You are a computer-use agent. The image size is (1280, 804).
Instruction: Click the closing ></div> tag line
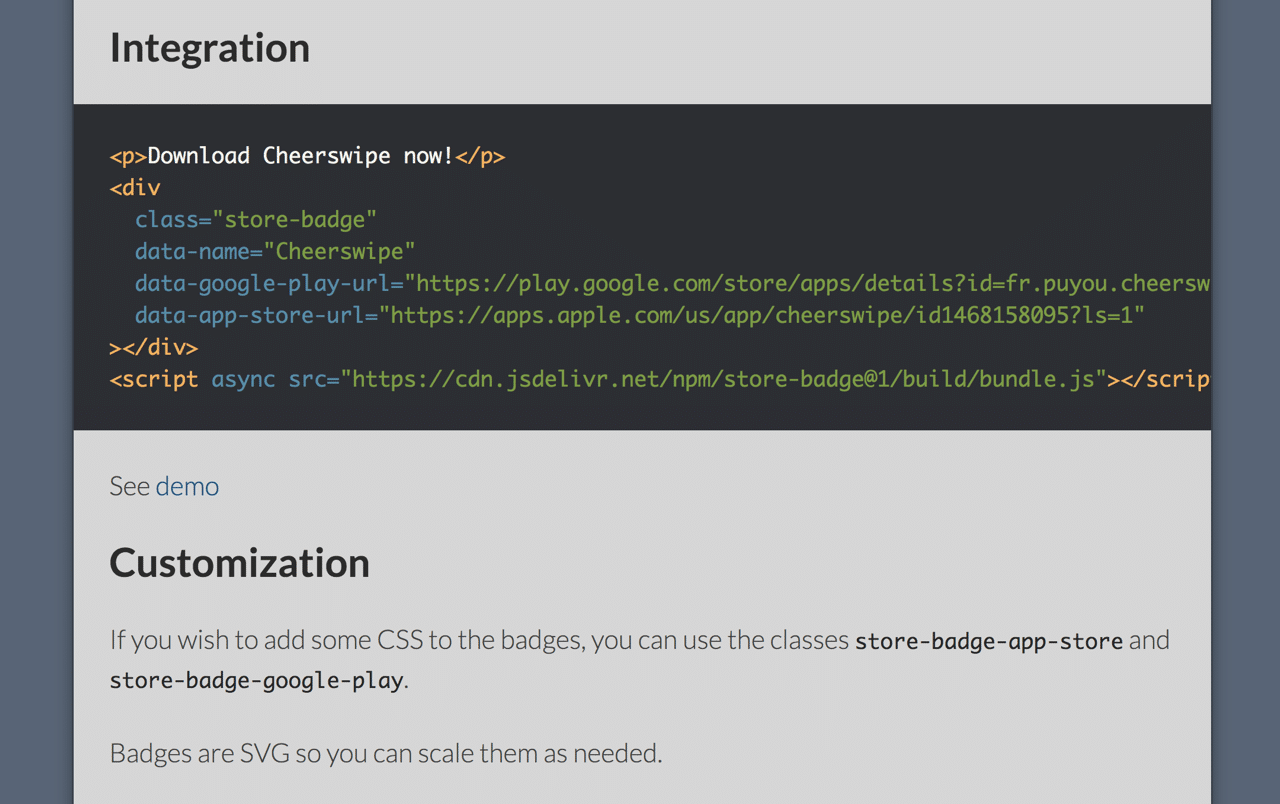click(x=154, y=347)
